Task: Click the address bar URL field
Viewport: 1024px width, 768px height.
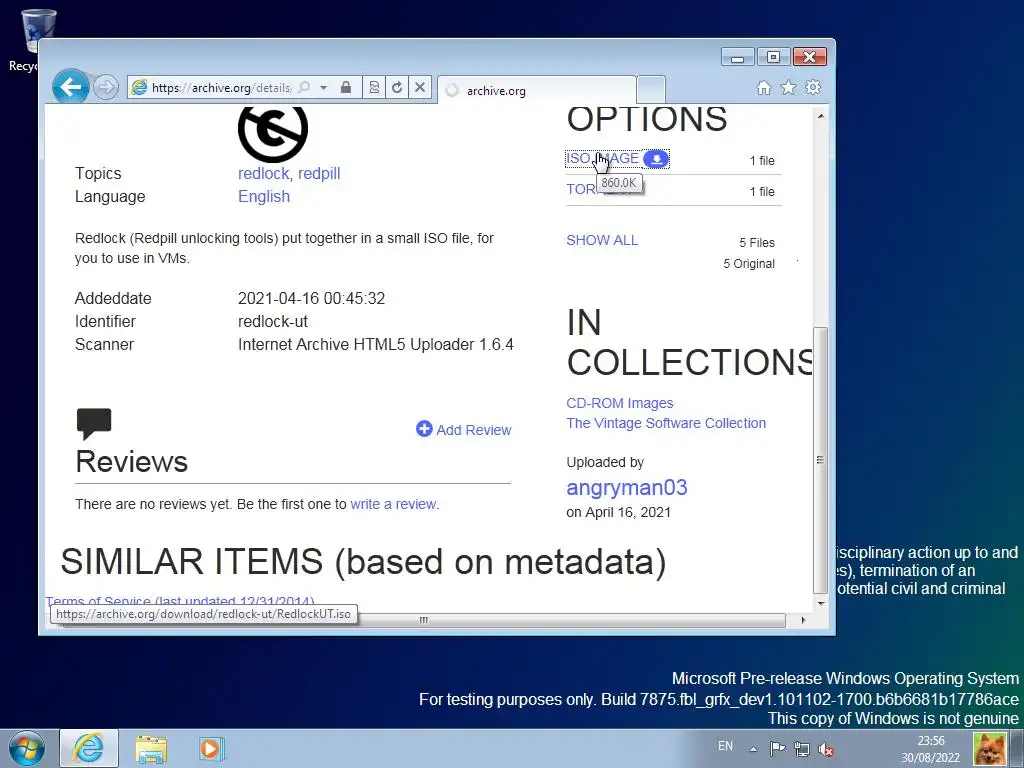Action: click(x=221, y=88)
